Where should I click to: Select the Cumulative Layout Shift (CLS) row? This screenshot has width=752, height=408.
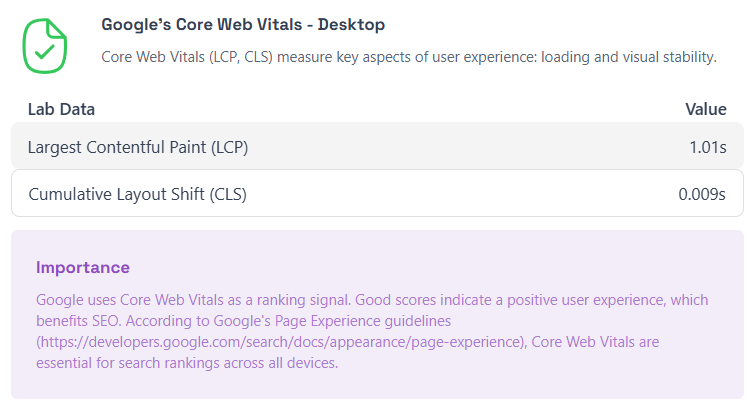point(377,193)
